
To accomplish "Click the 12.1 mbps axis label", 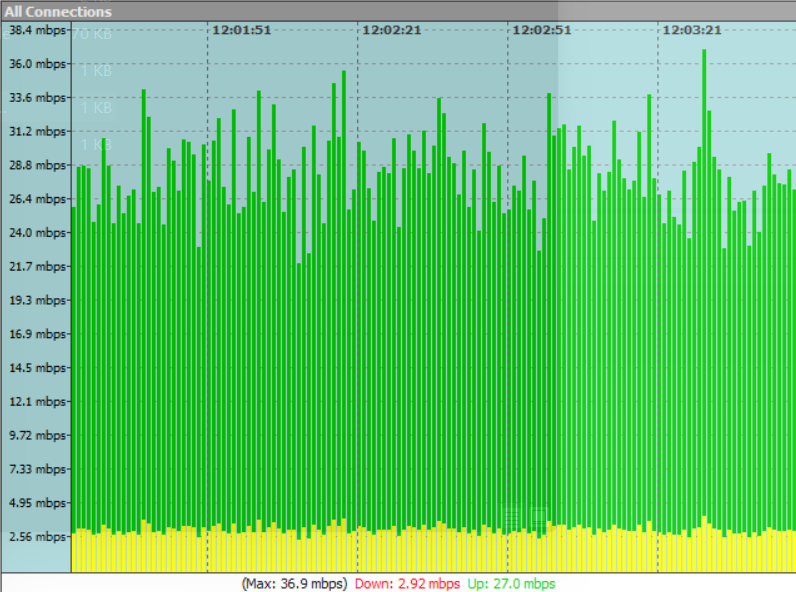I will (38, 402).
